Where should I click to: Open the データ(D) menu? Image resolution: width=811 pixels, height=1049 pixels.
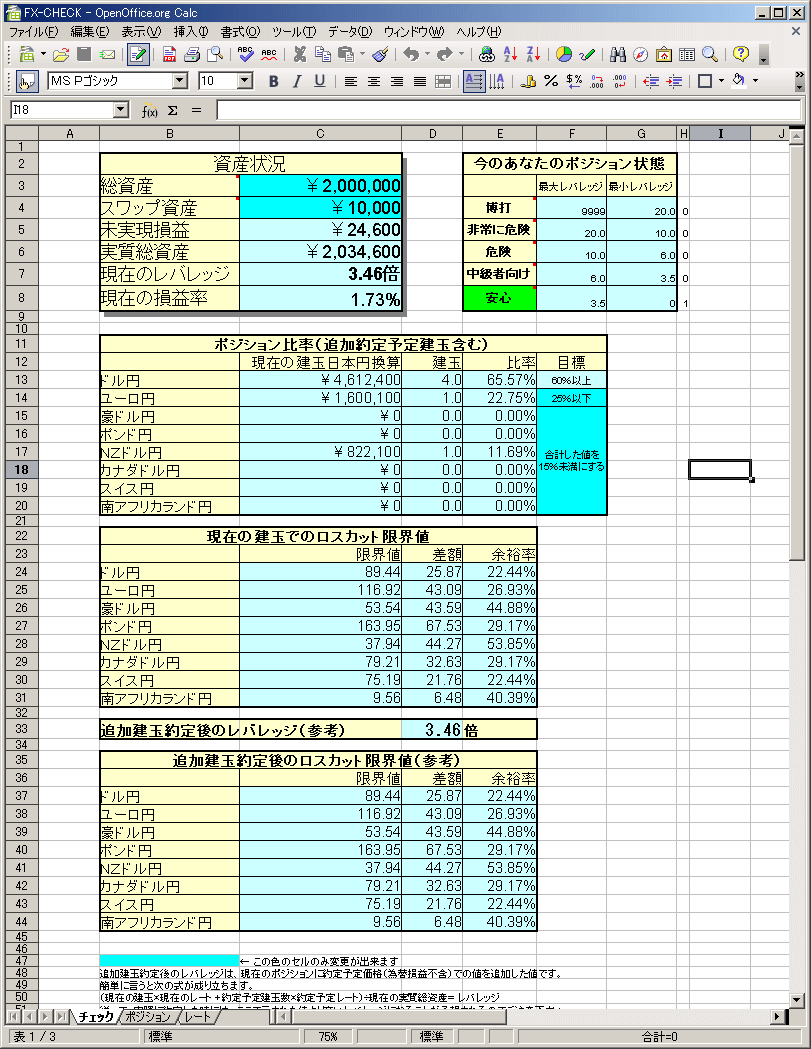(x=349, y=32)
